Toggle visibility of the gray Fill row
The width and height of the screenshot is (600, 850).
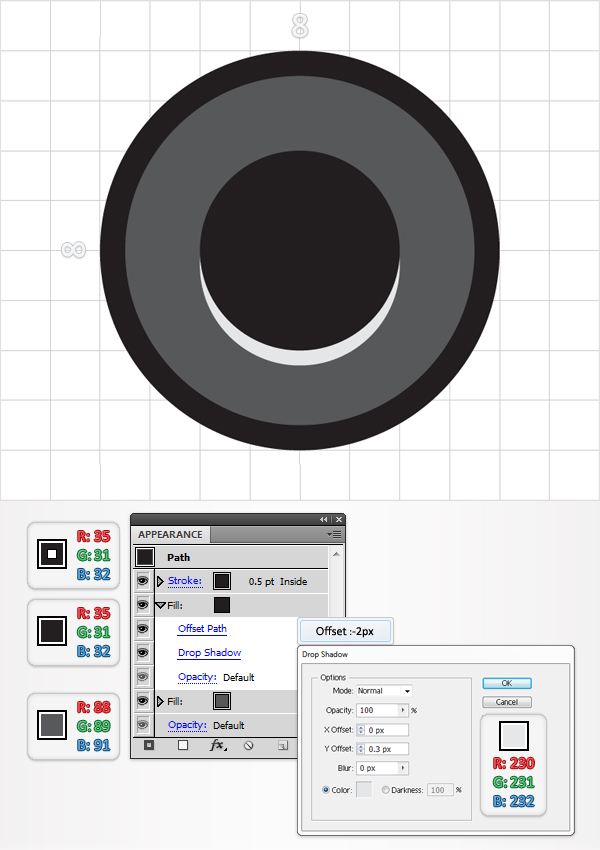(143, 701)
